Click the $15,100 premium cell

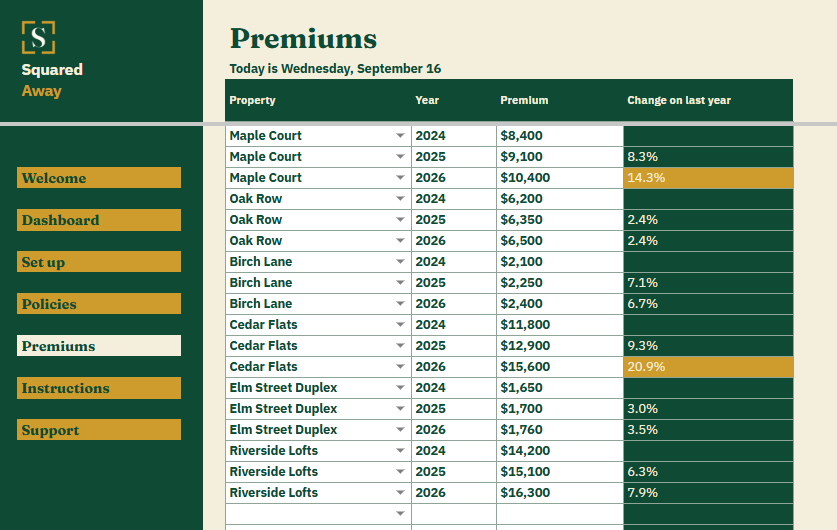point(560,471)
